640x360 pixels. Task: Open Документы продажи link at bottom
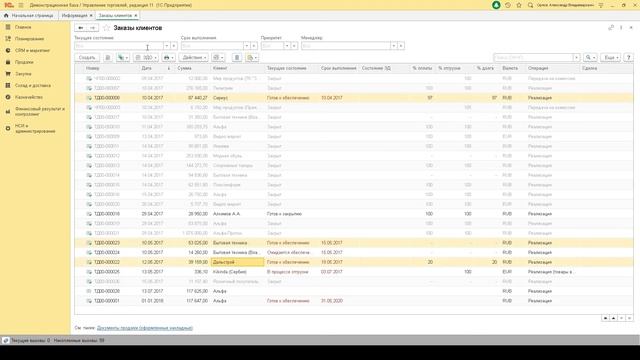[x=144, y=328]
